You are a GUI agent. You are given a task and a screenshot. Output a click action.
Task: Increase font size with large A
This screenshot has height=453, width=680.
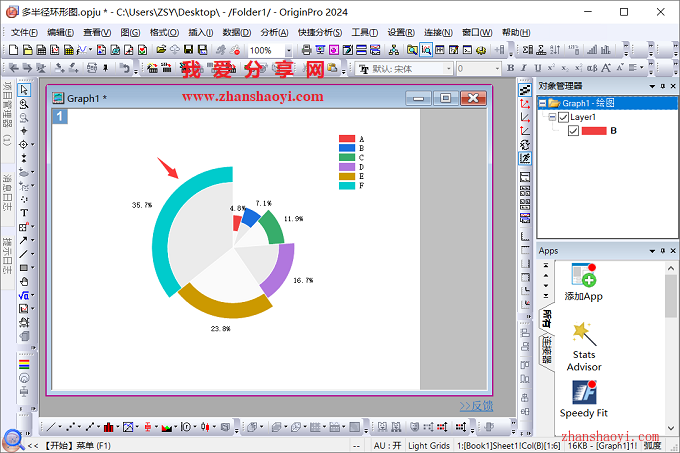[x=605, y=68]
